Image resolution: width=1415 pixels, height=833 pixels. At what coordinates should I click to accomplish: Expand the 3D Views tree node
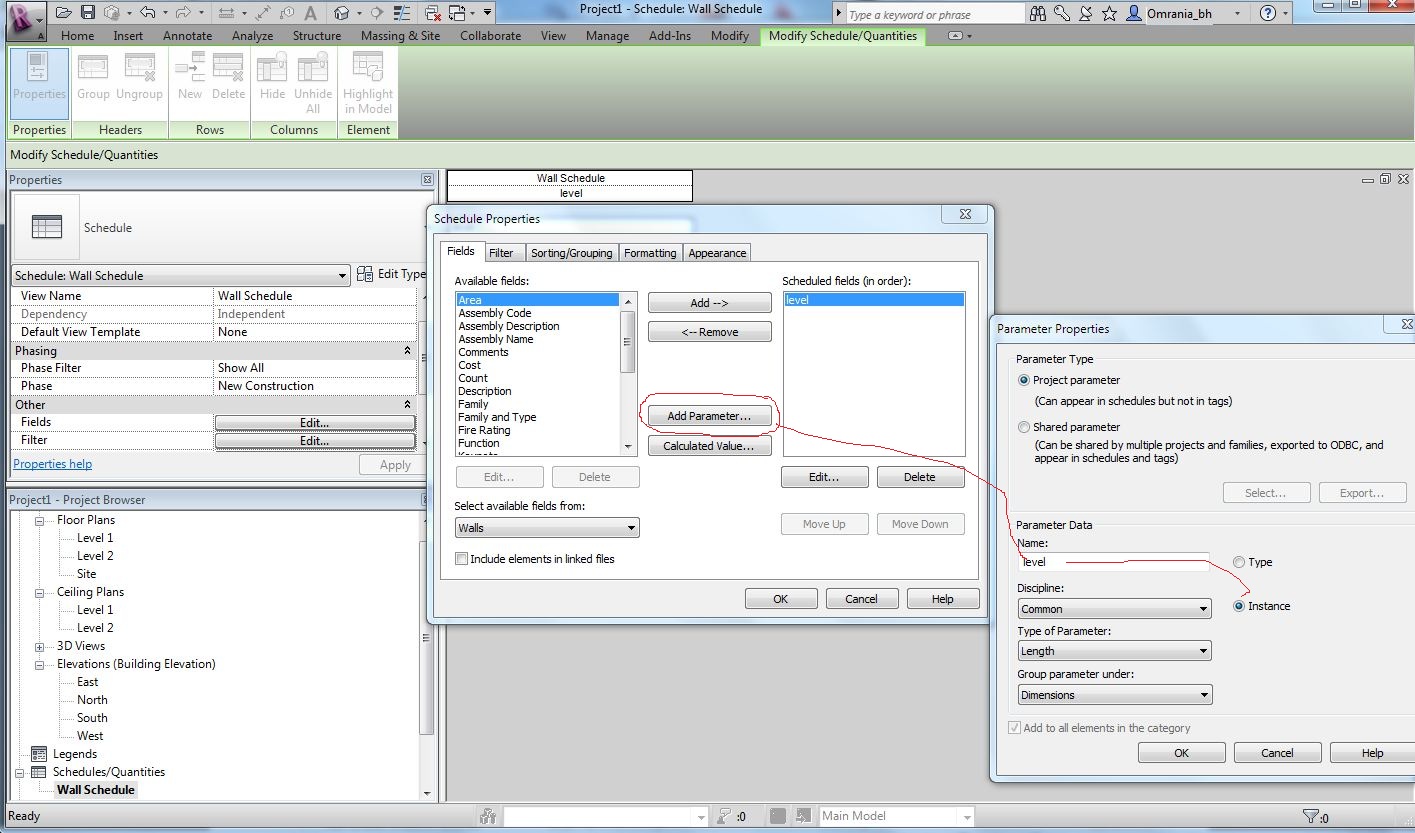click(x=39, y=647)
